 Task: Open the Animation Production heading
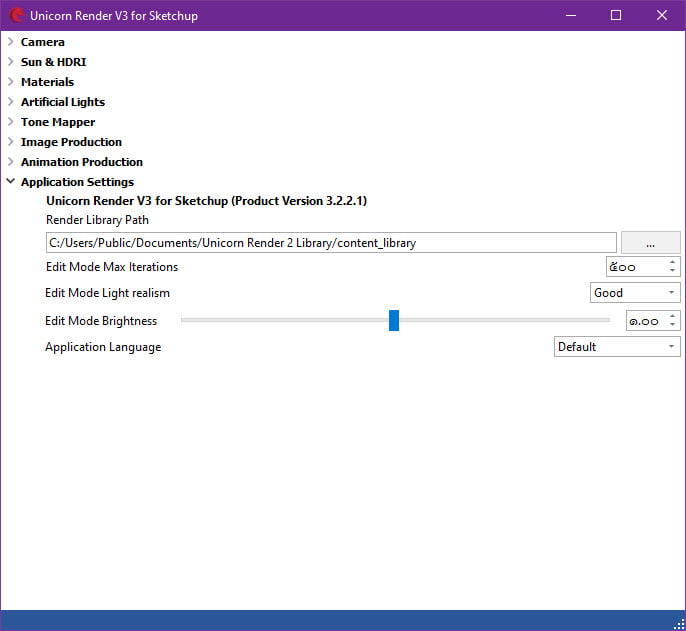(x=82, y=162)
